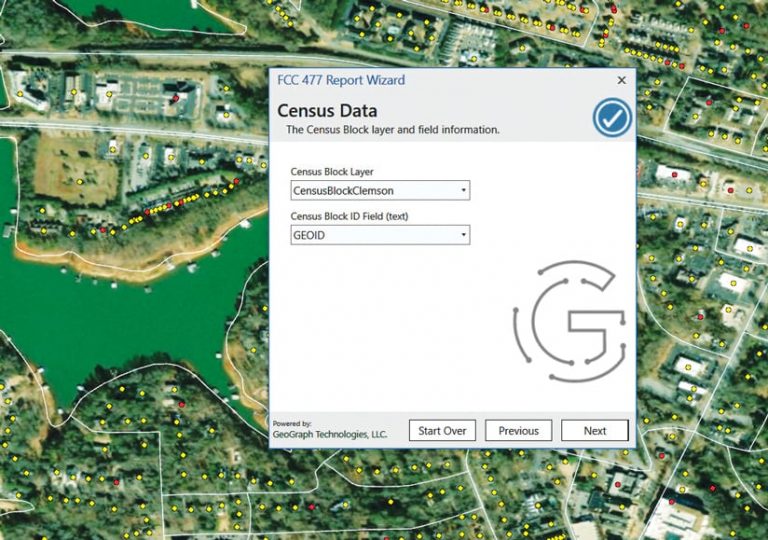Click 'Census Block ID Field (text)' label
Screen dimensions: 768x540
[349, 216]
